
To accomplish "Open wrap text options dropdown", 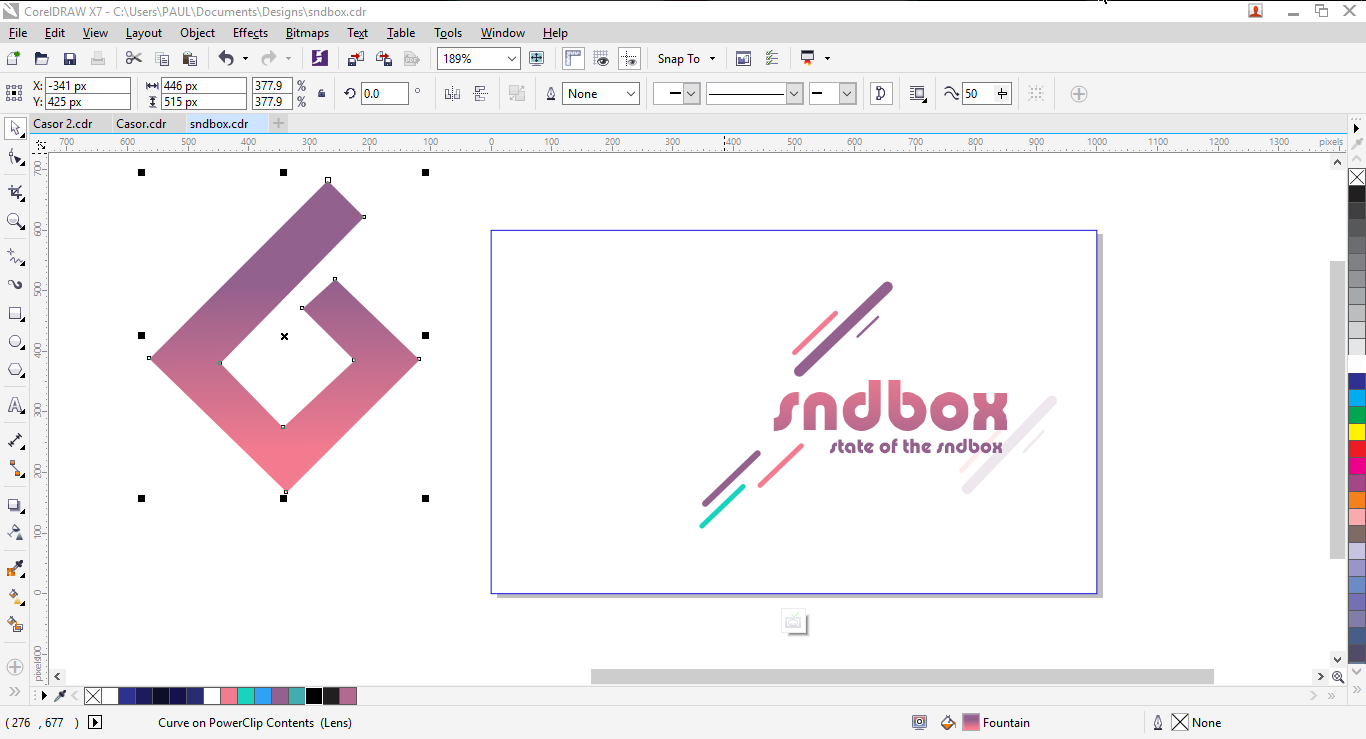I will (917, 94).
